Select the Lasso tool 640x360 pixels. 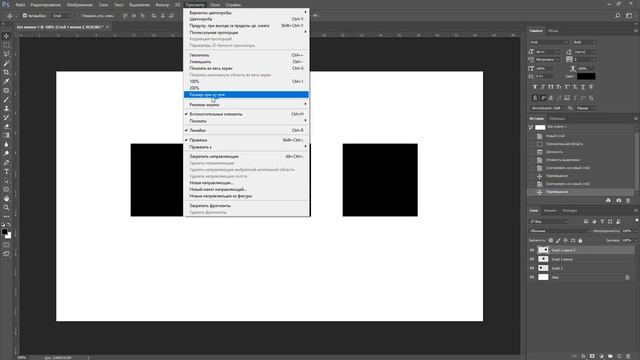[x=6, y=54]
